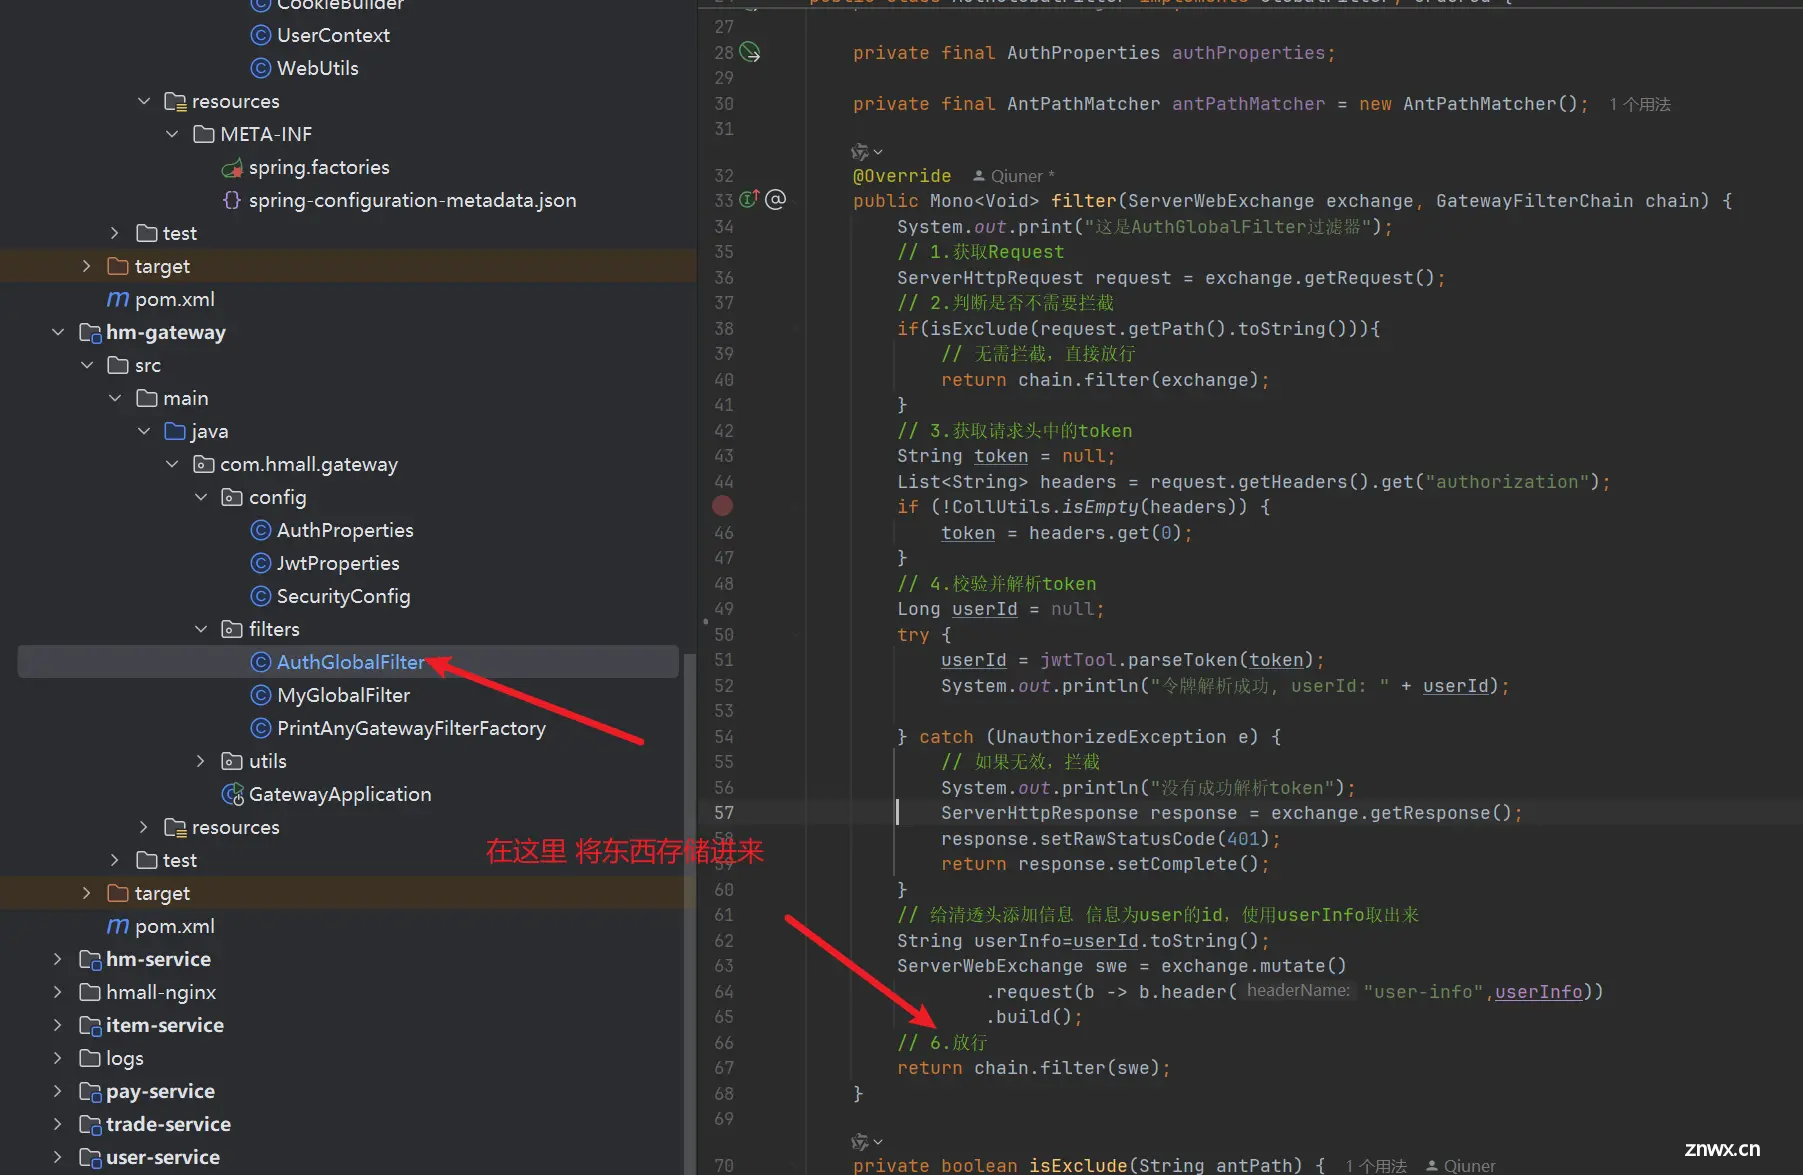Collapse the resources folder above META-INF

coord(144,101)
